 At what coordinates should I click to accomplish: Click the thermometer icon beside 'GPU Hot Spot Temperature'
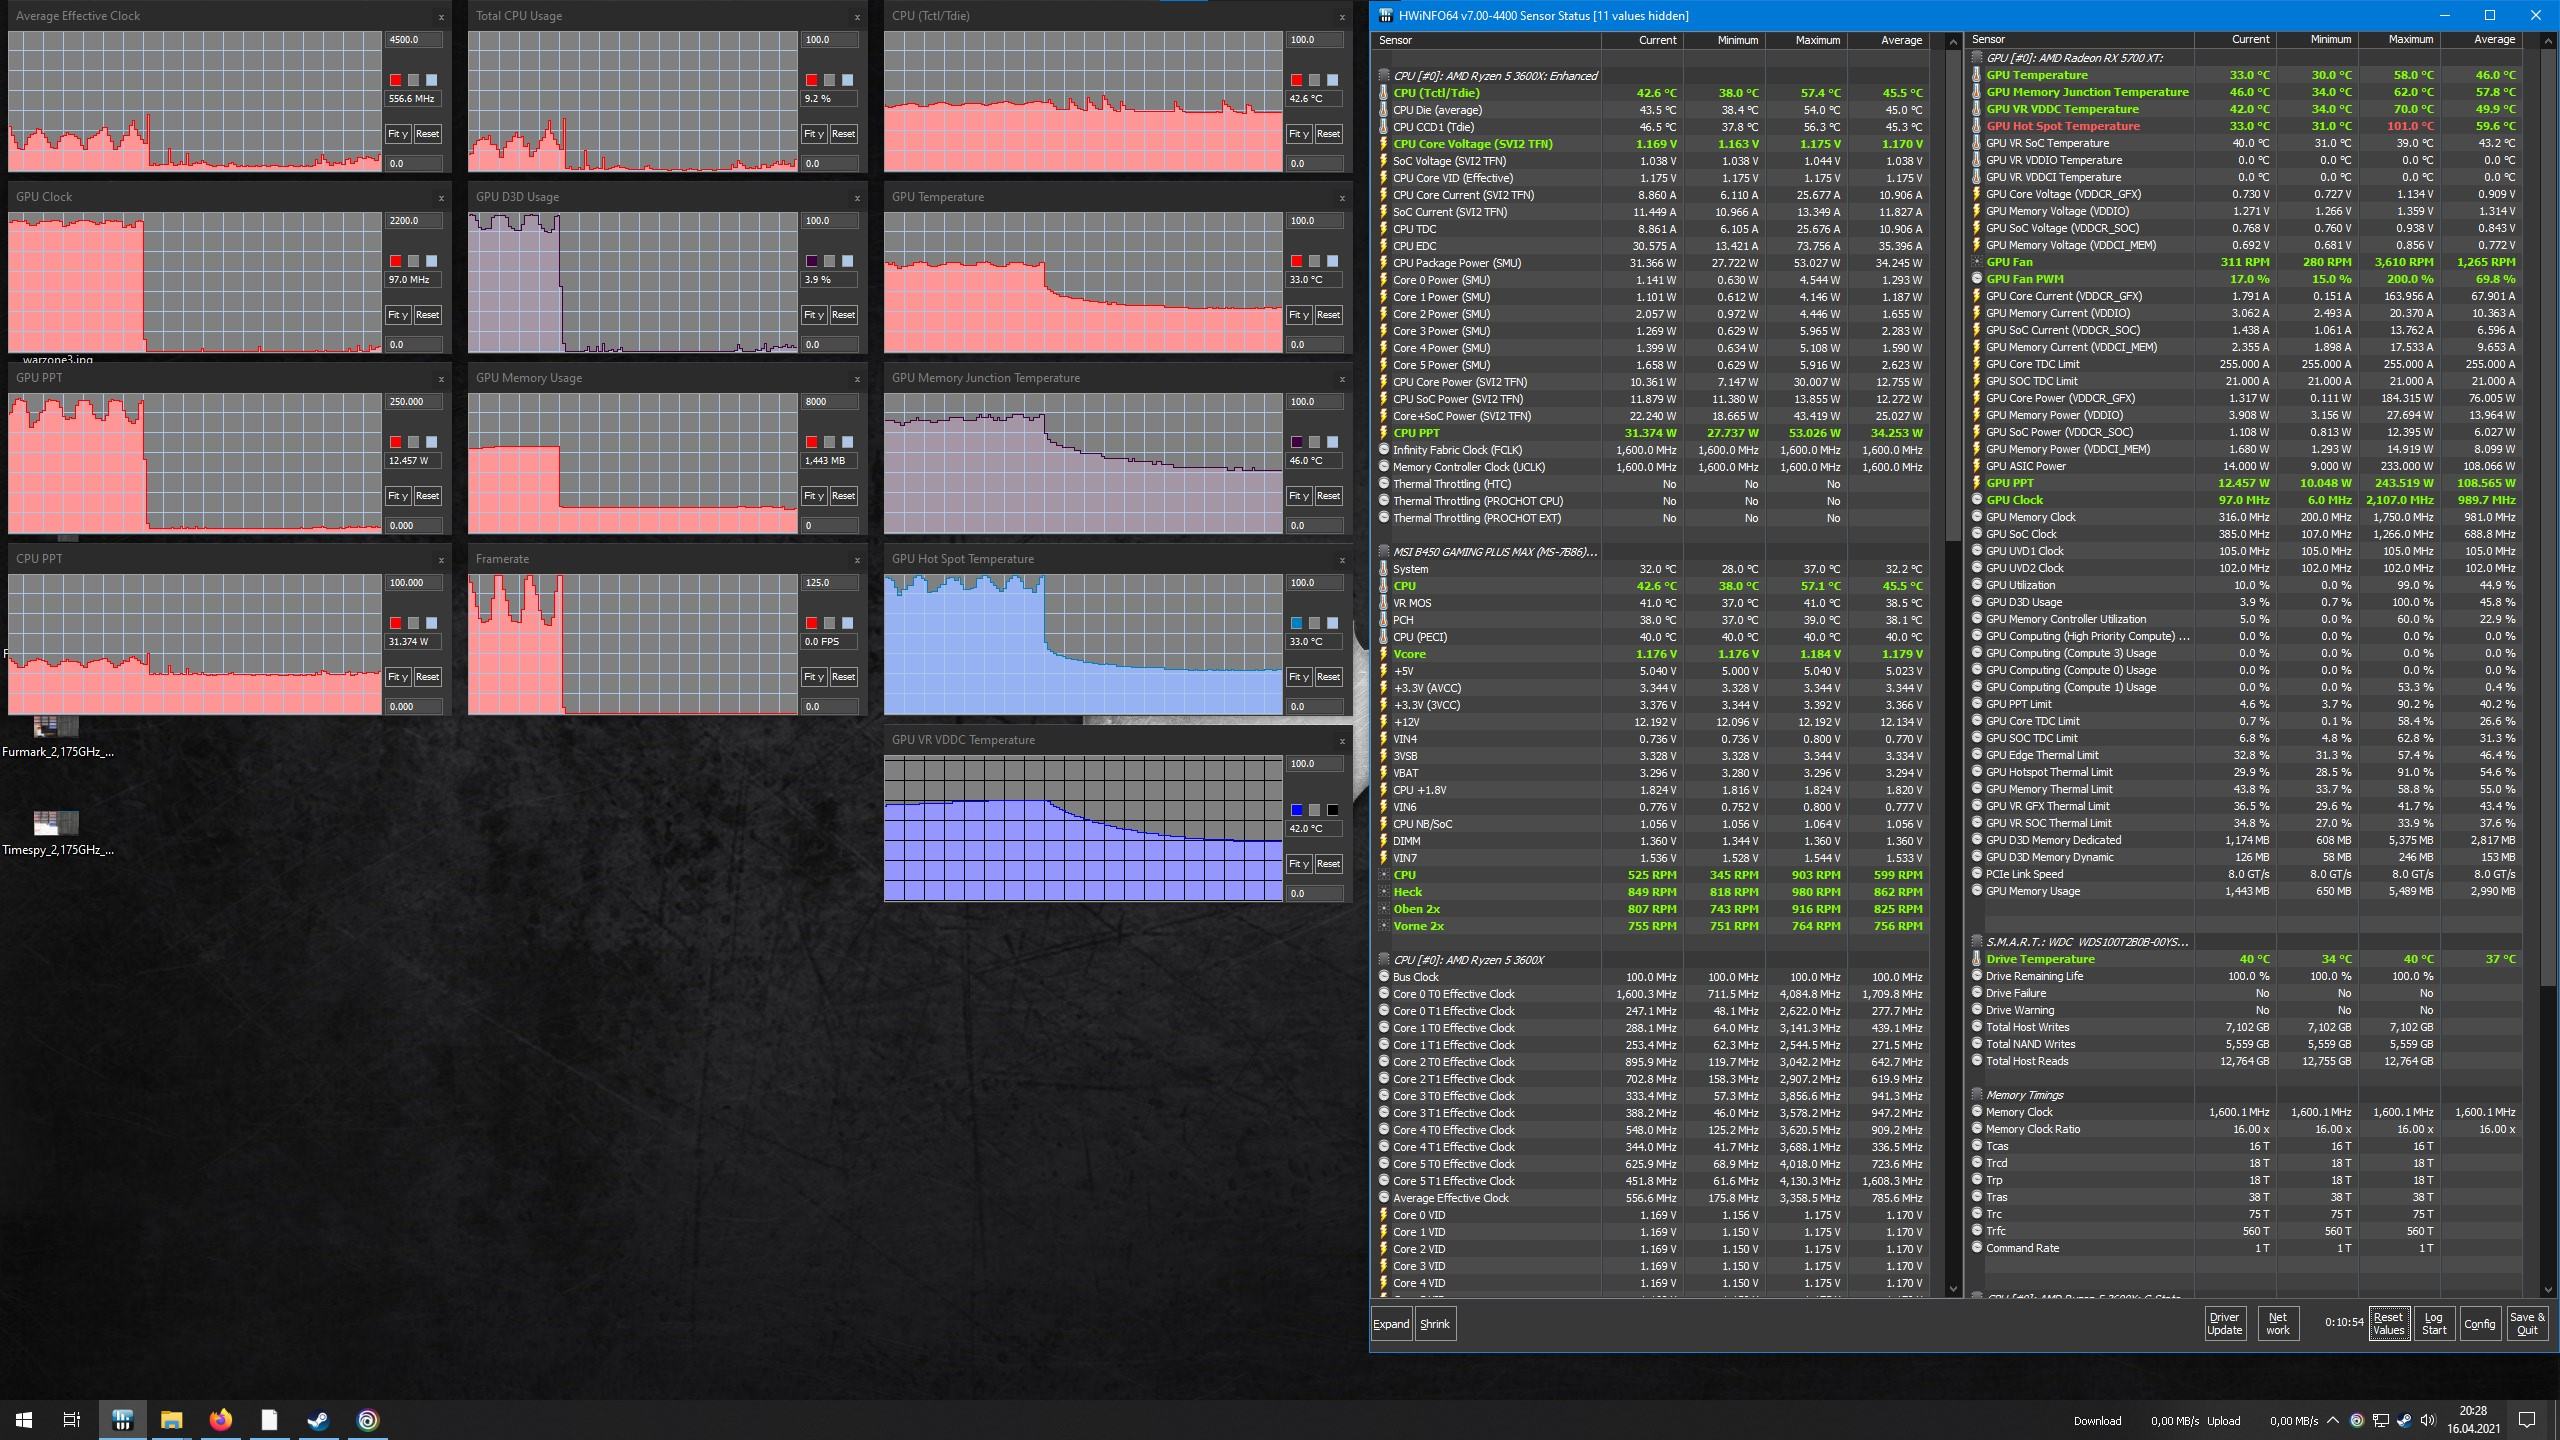click(1977, 126)
